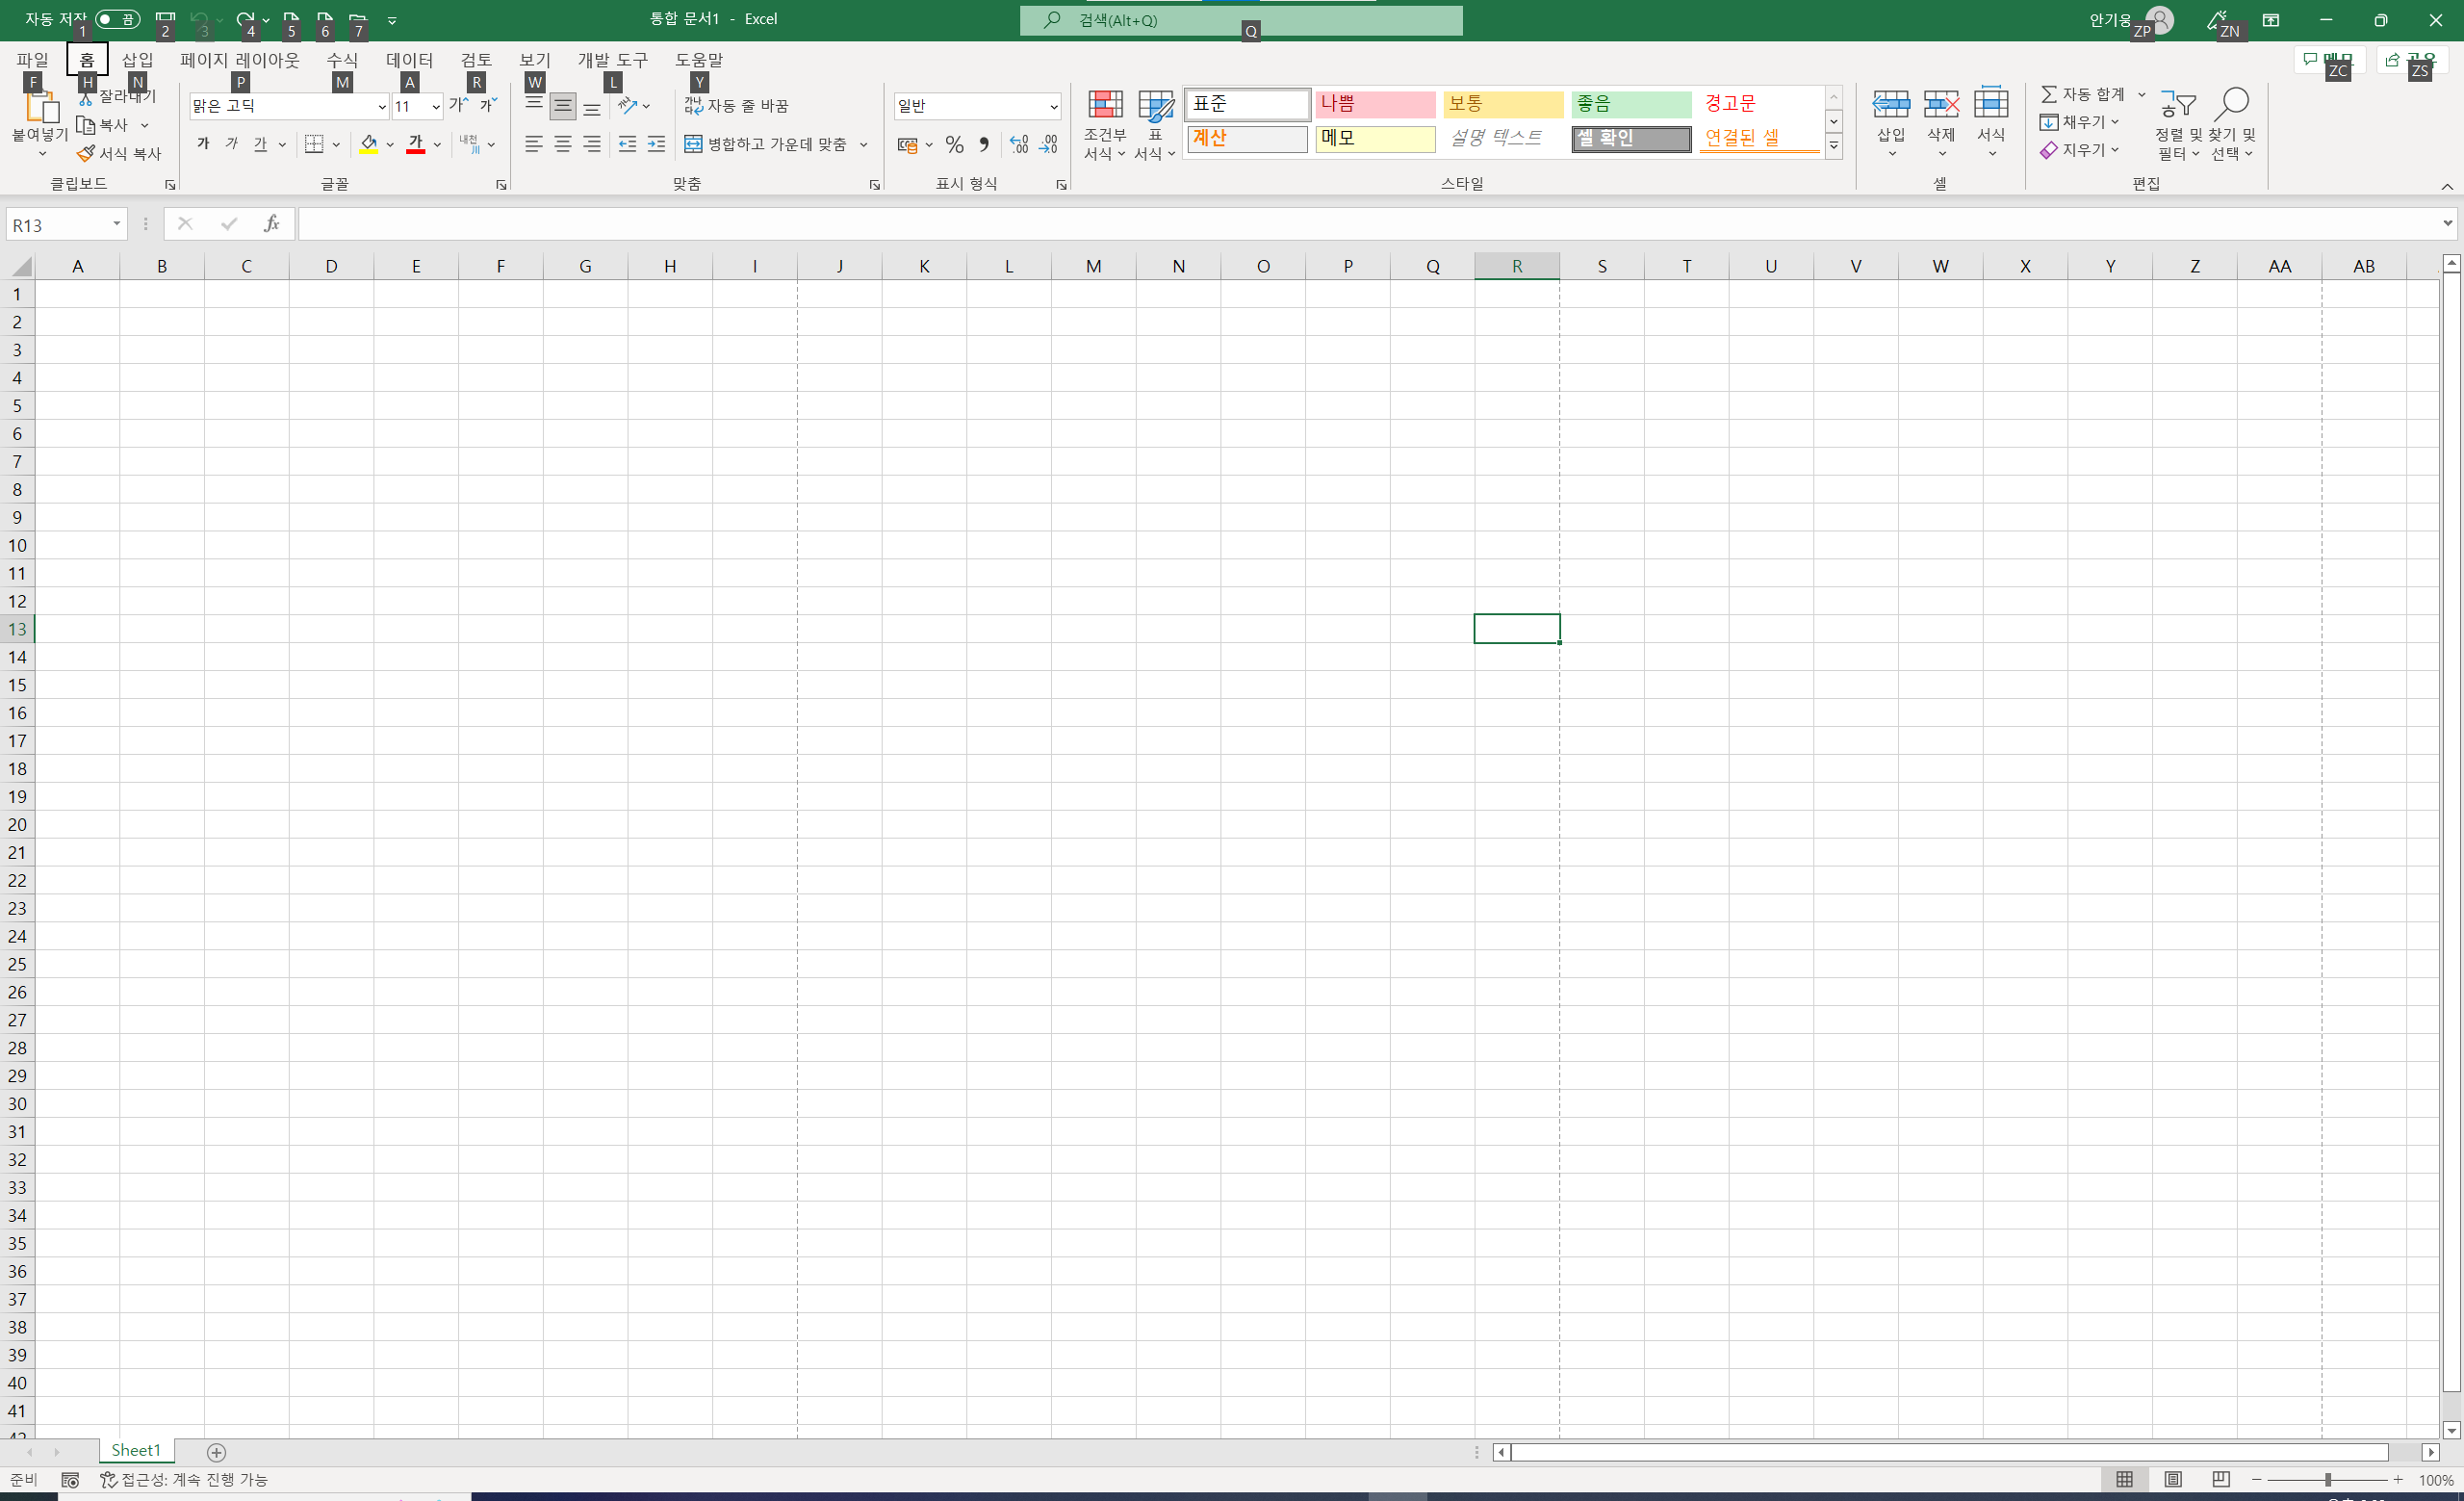The height and width of the screenshot is (1501, 2464).
Task: Click the percent style icon
Action: click(954, 145)
